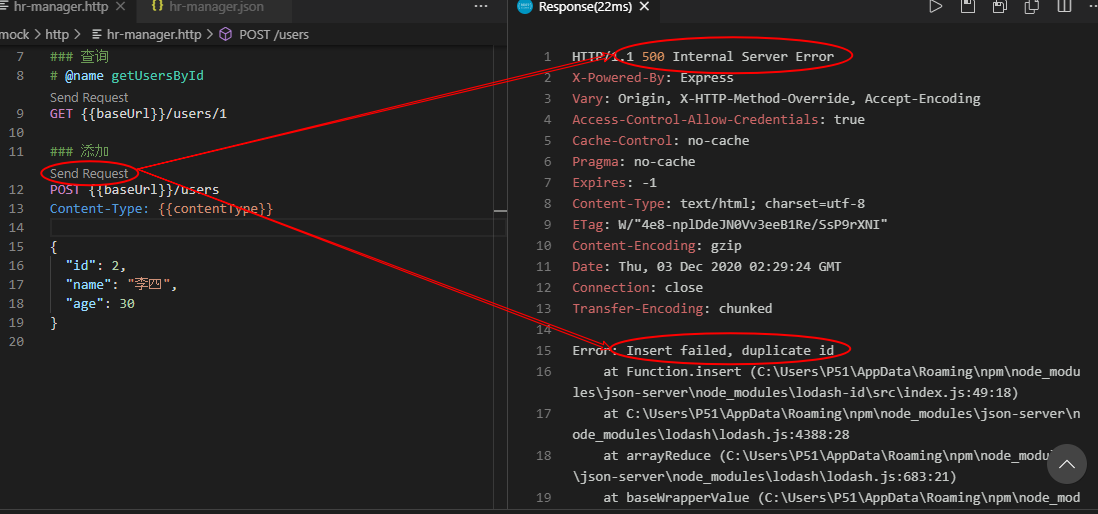This screenshot has height=514, width=1098.
Task: Switch to the hr-manager.json tab
Action: click(214, 7)
